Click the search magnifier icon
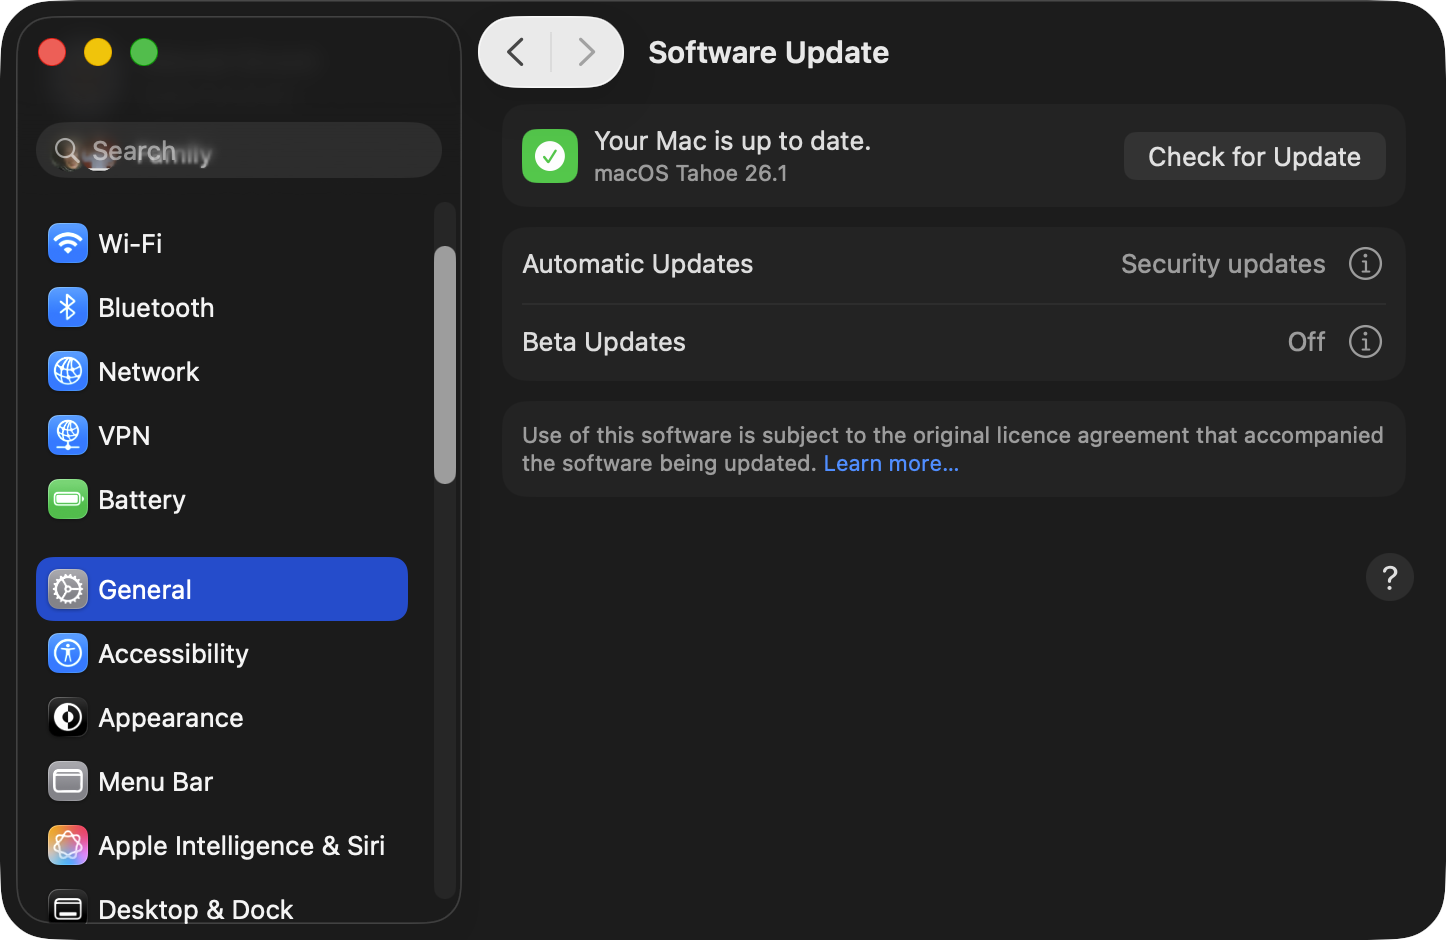The image size is (1446, 940). pyautogui.click(x=67, y=151)
